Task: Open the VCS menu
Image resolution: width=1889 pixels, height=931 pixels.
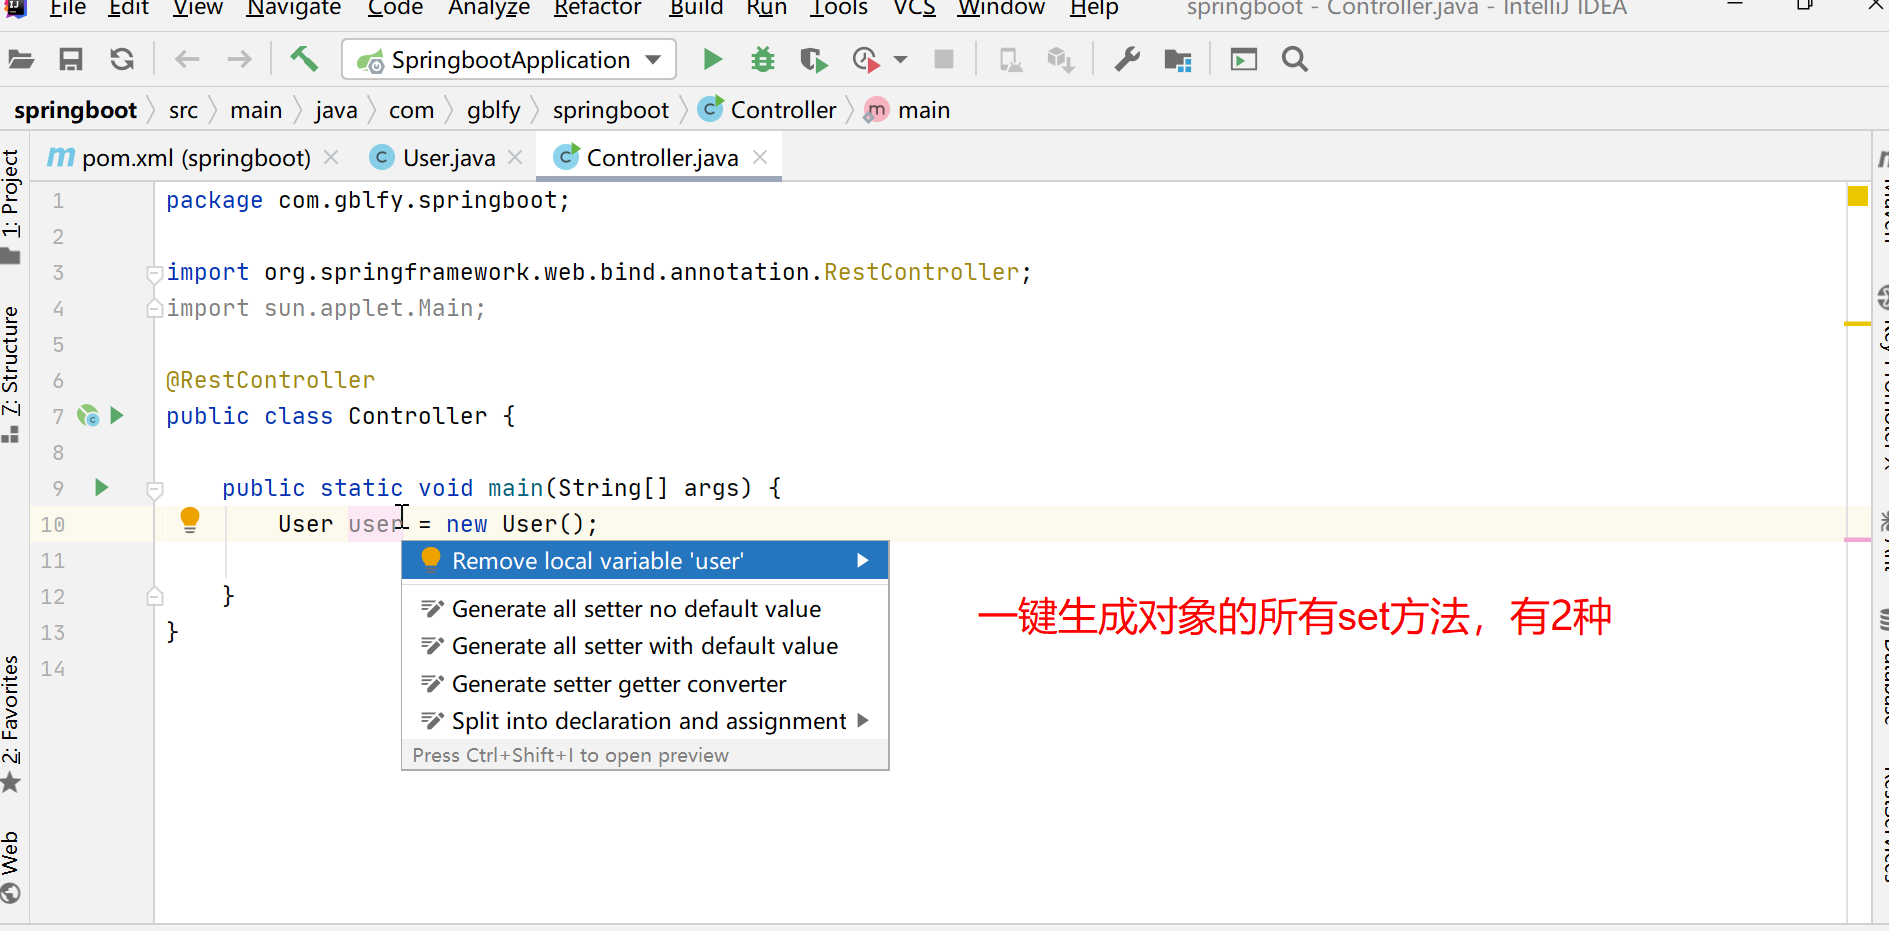Action: pyautogui.click(x=914, y=8)
